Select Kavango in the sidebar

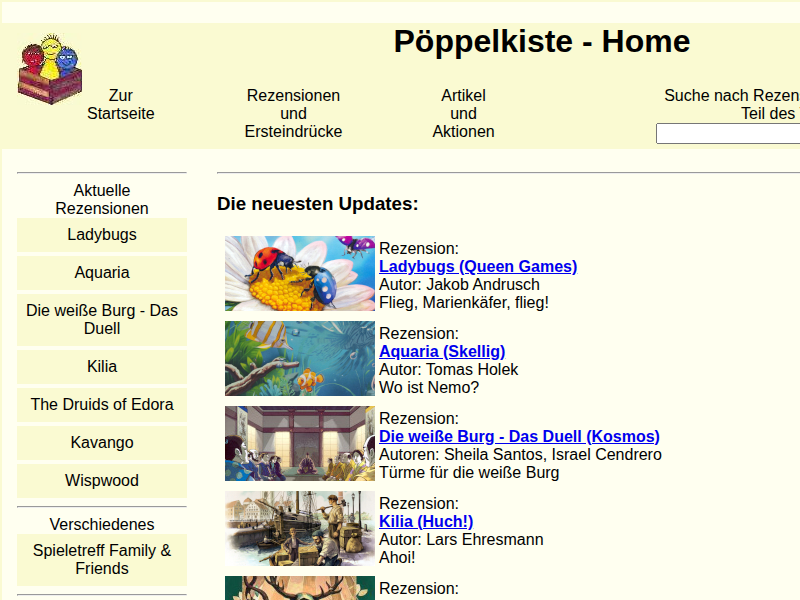click(x=102, y=443)
